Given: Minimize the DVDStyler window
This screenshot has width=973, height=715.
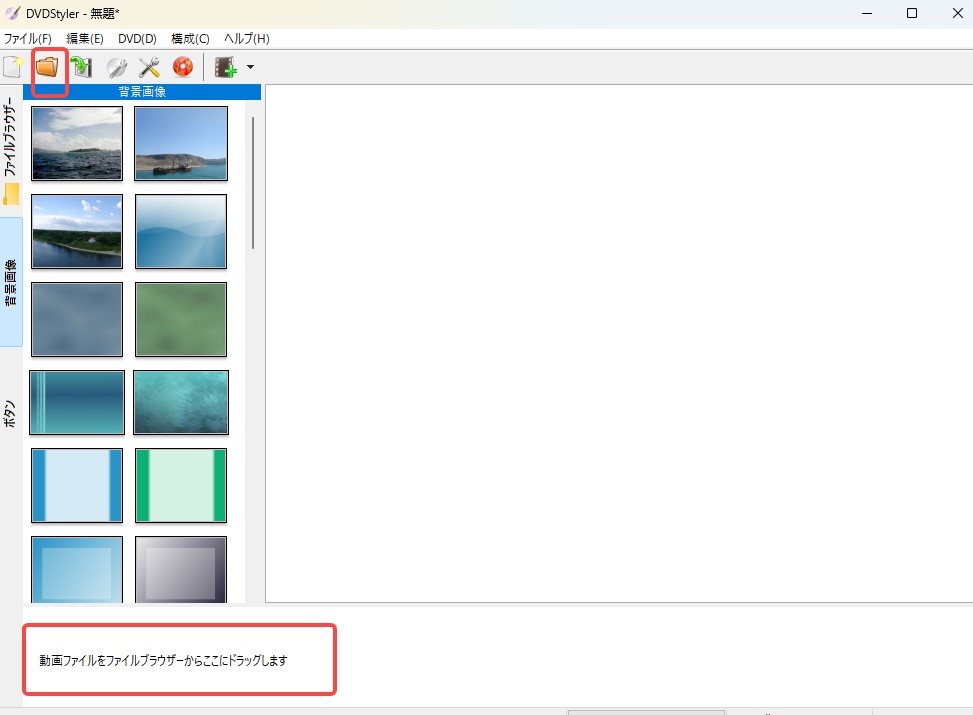Looking at the screenshot, I should click(x=867, y=13).
